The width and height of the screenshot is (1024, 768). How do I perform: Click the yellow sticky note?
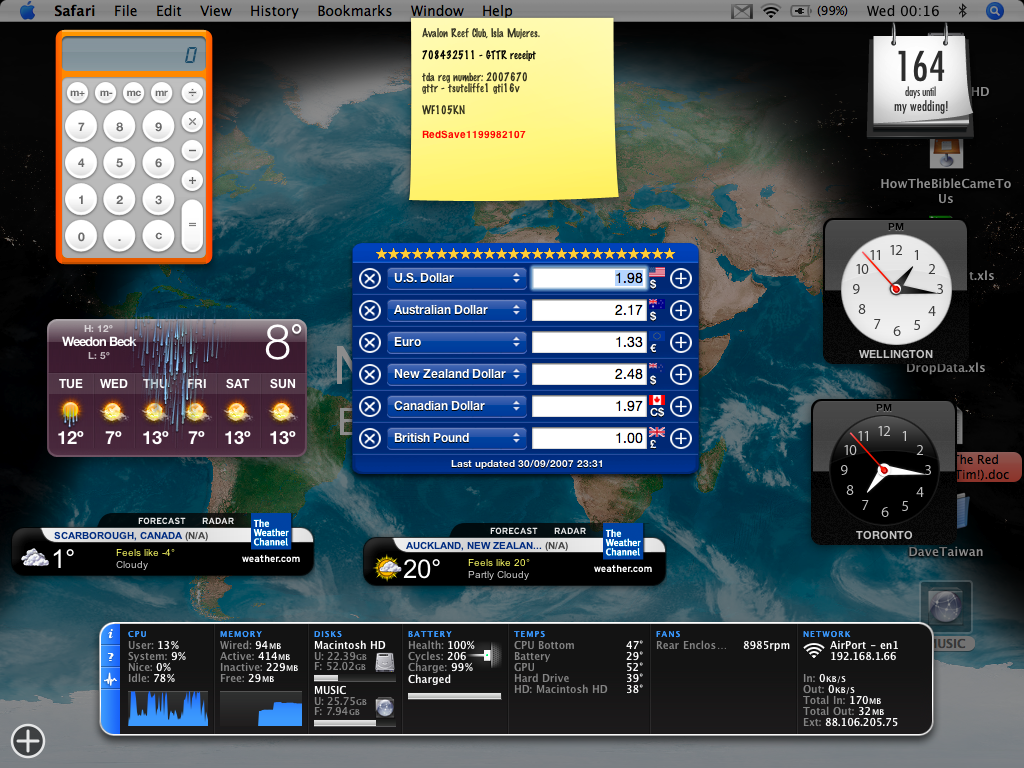pyautogui.click(x=513, y=108)
